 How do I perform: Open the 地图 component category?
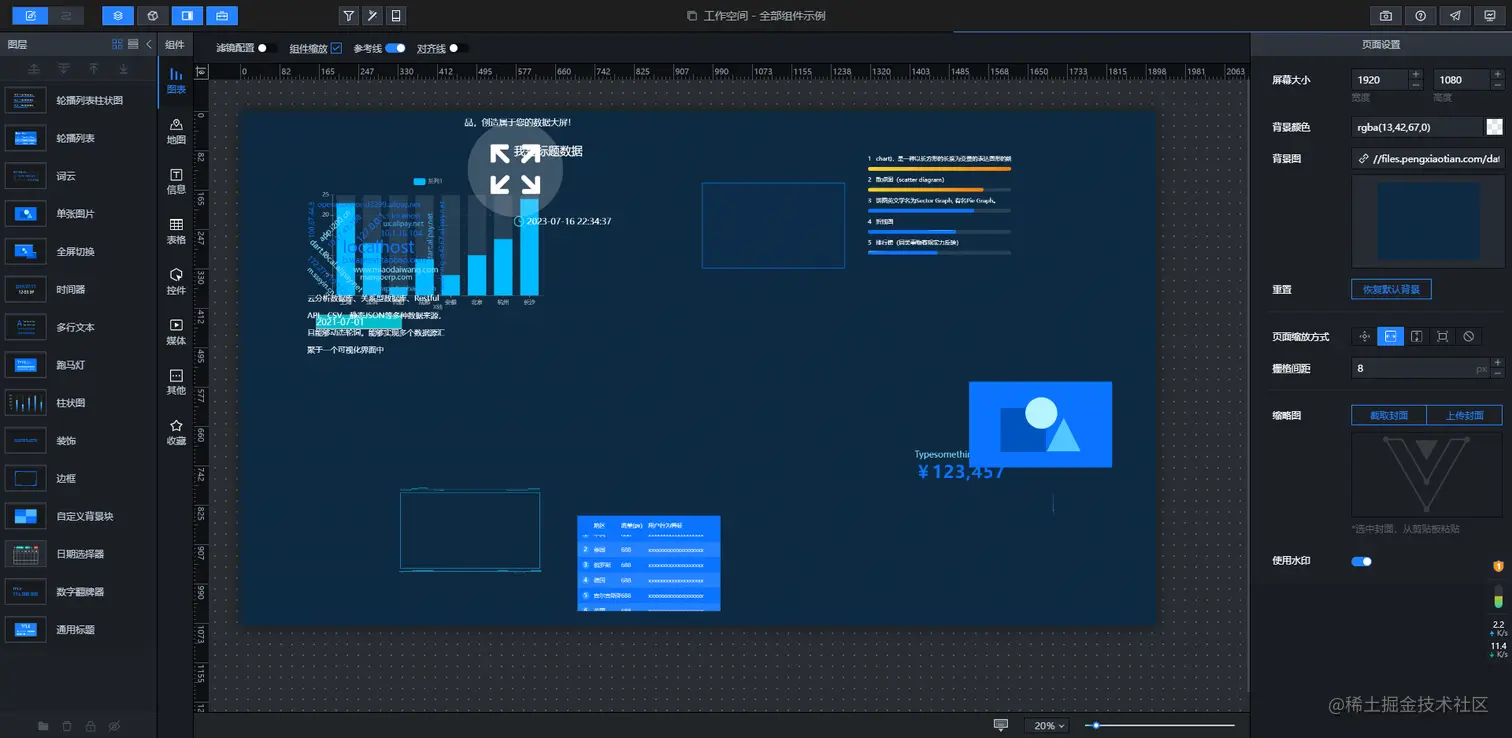click(x=176, y=131)
